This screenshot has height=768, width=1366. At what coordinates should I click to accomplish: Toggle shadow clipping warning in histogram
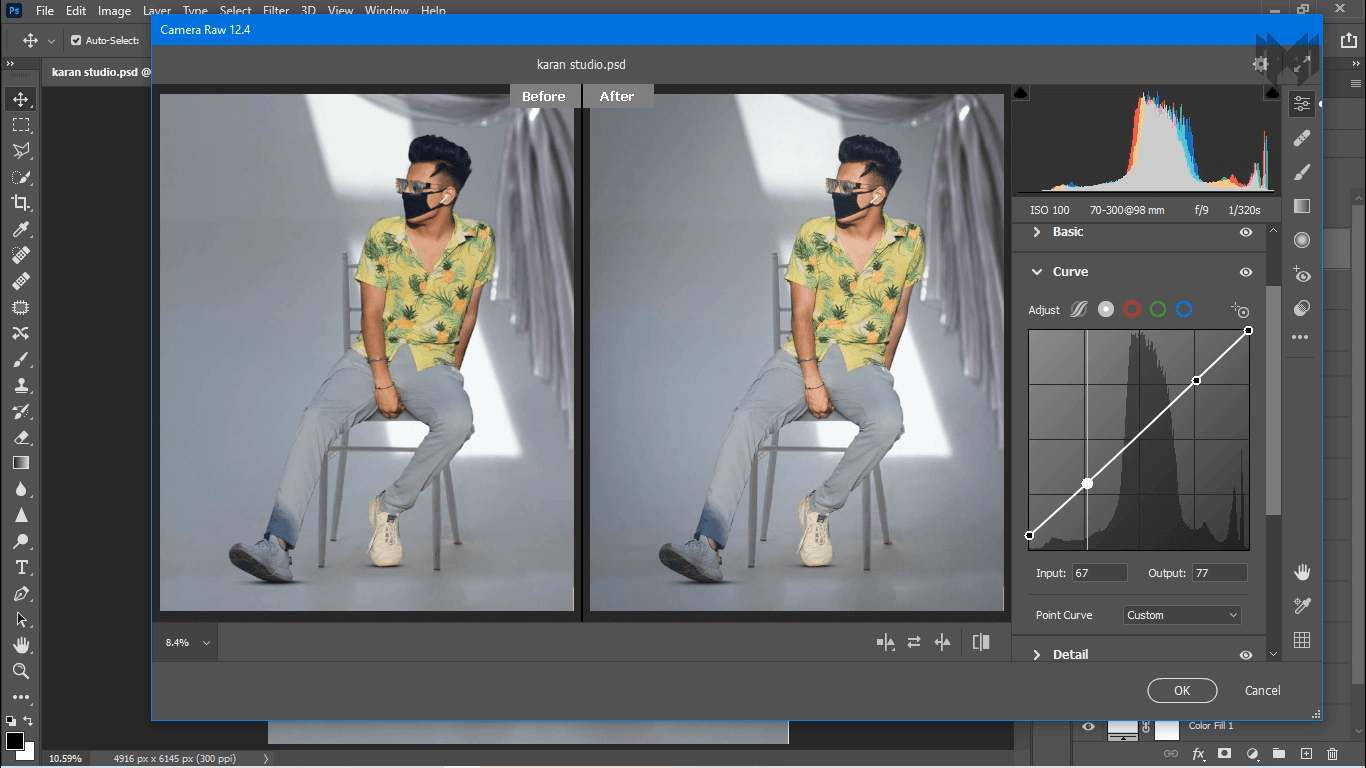1021,93
